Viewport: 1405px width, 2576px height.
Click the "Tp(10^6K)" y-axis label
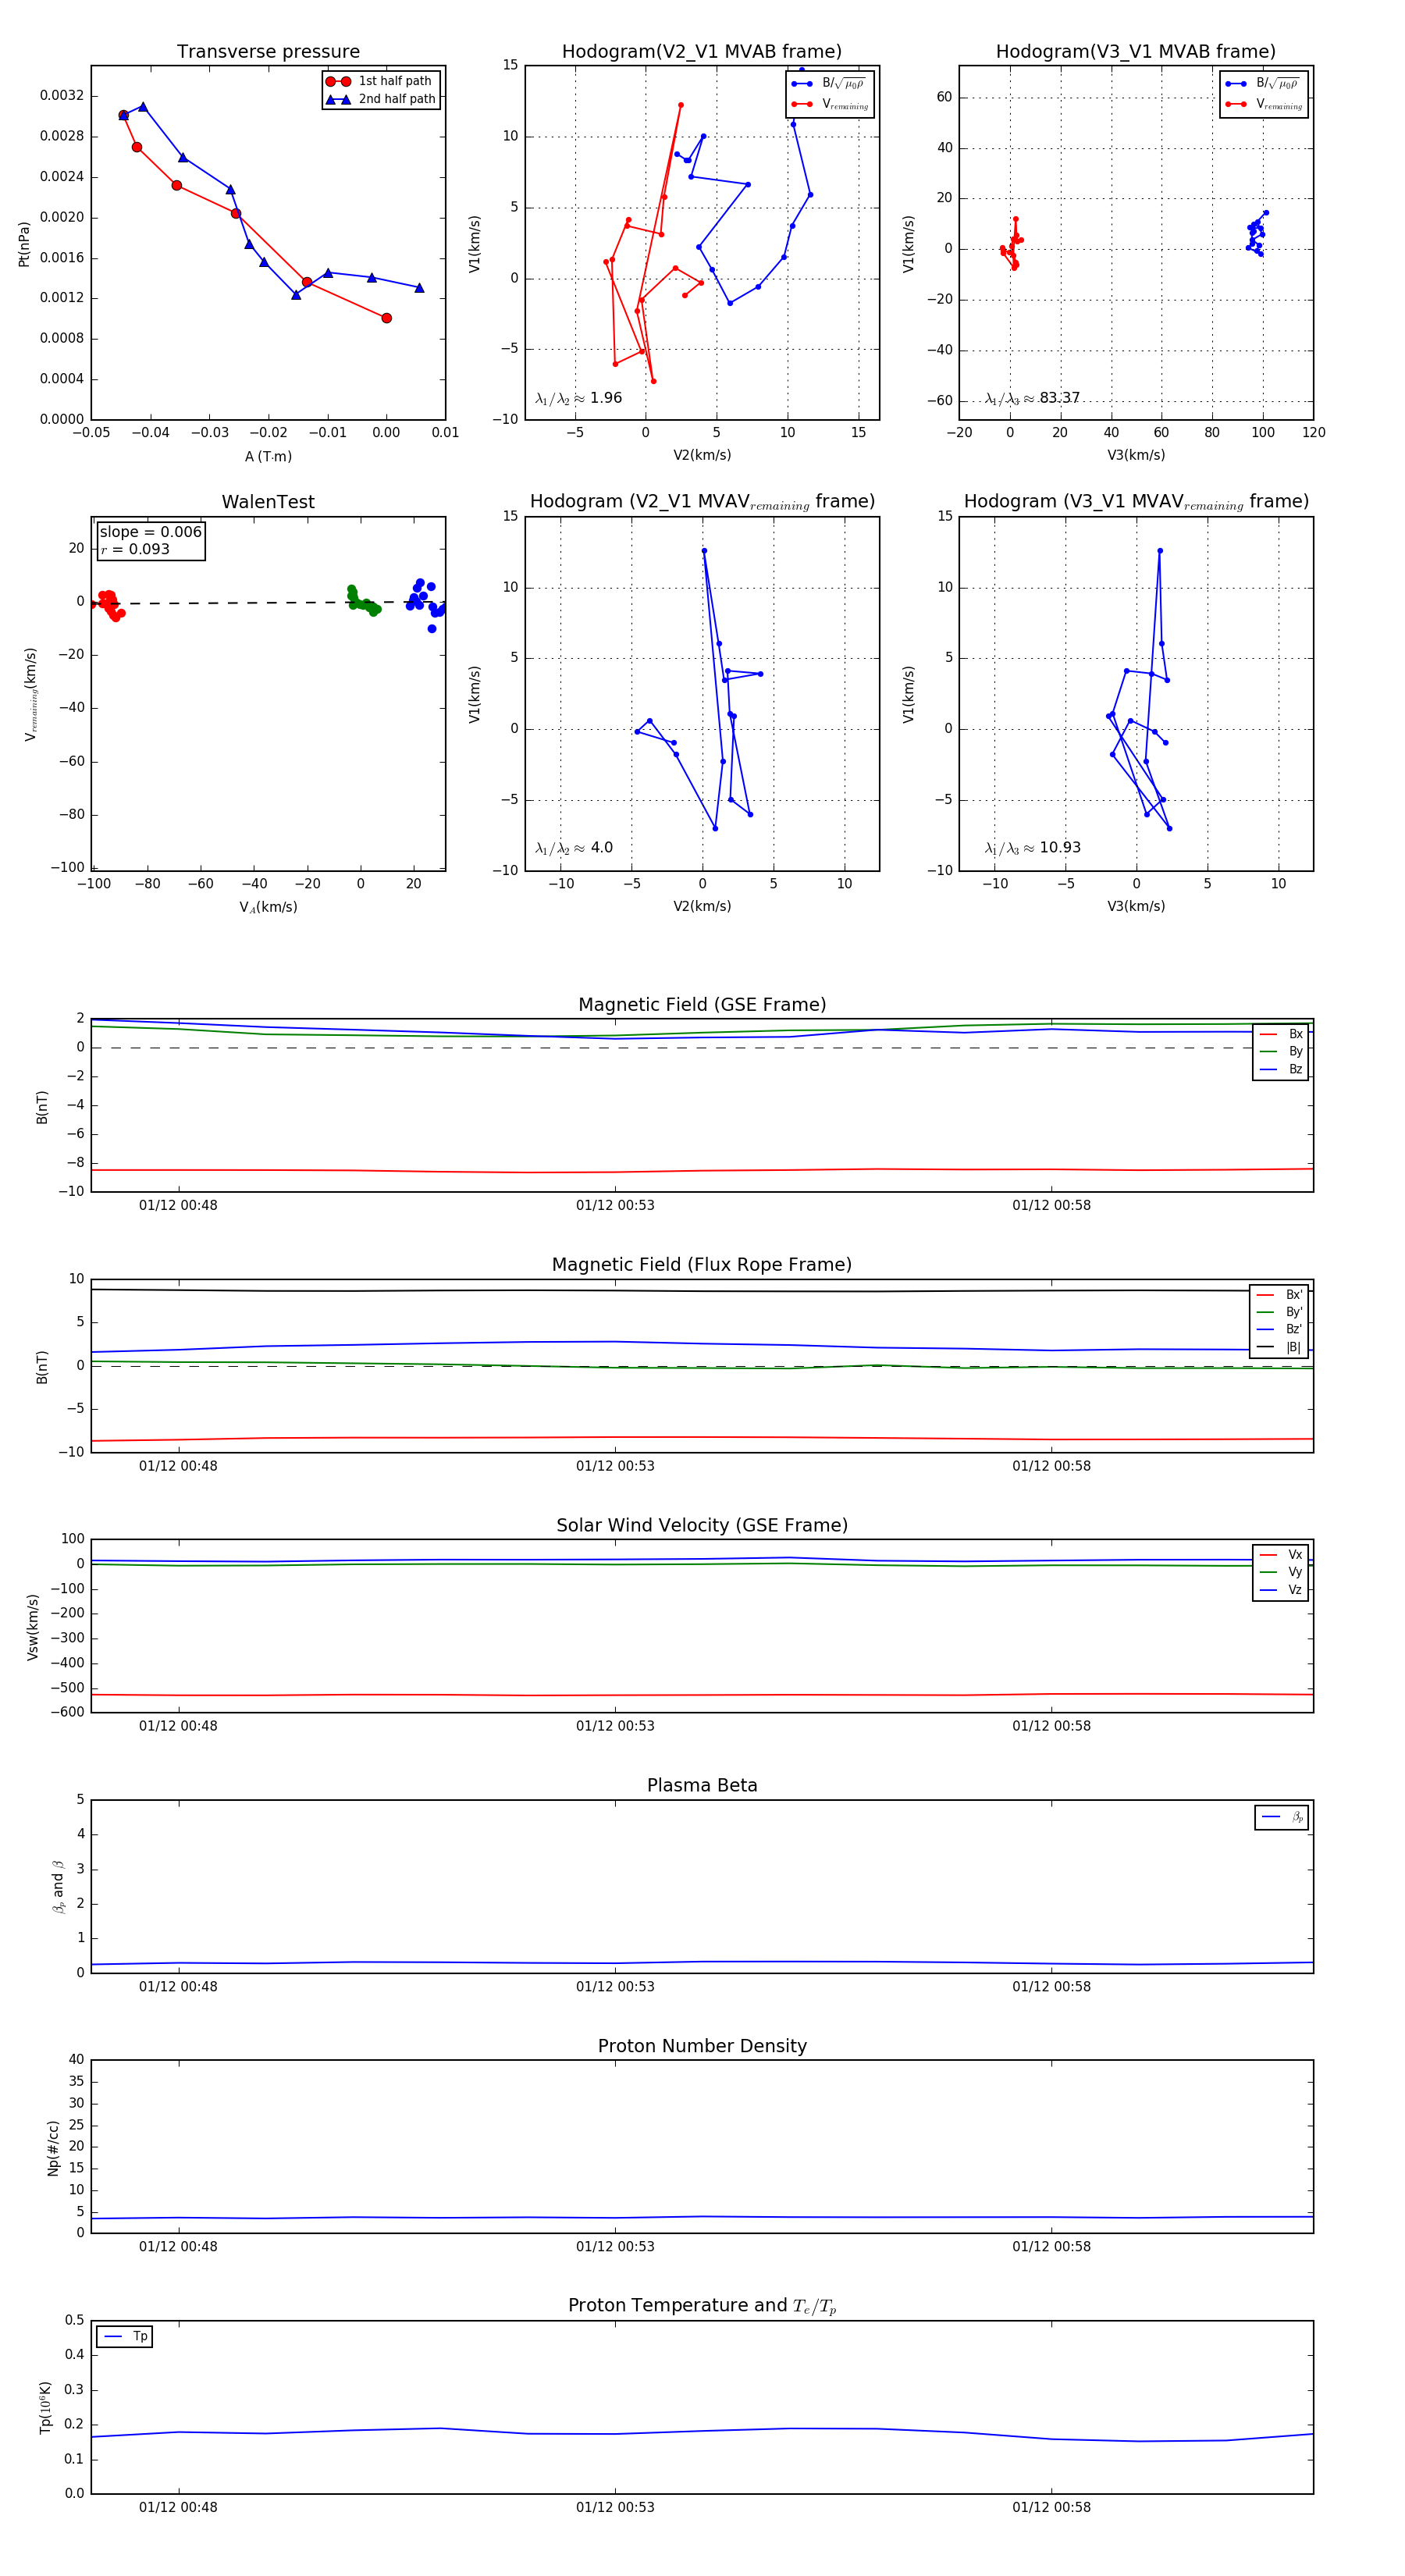[x=45, y=2407]
